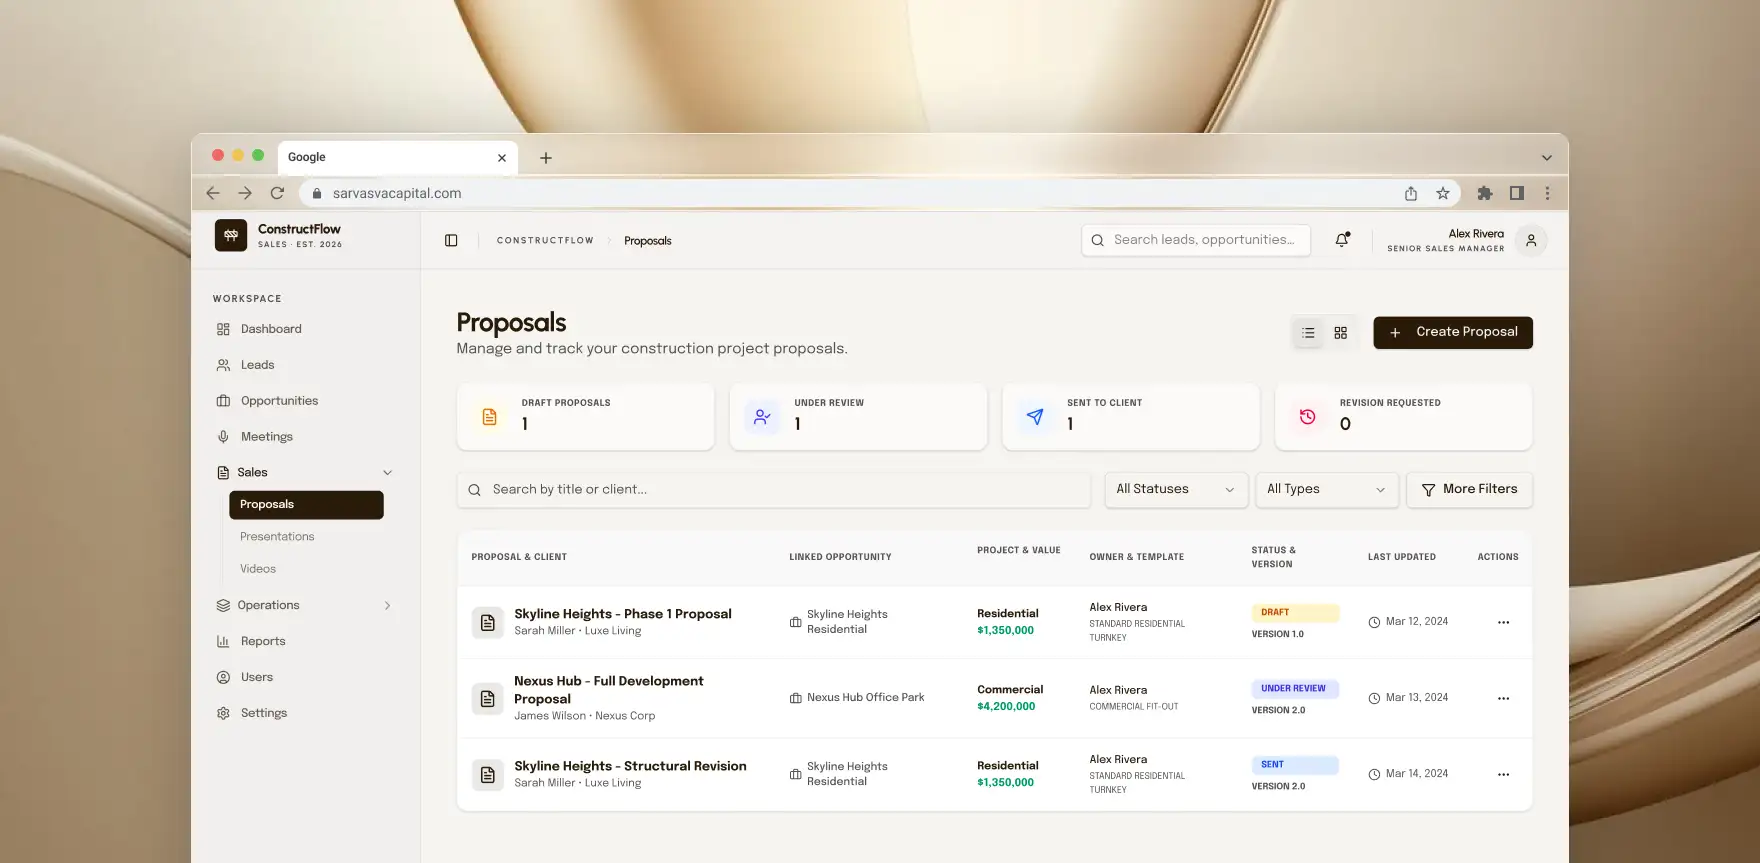Reload the page in browser

[x=277, y=193]
